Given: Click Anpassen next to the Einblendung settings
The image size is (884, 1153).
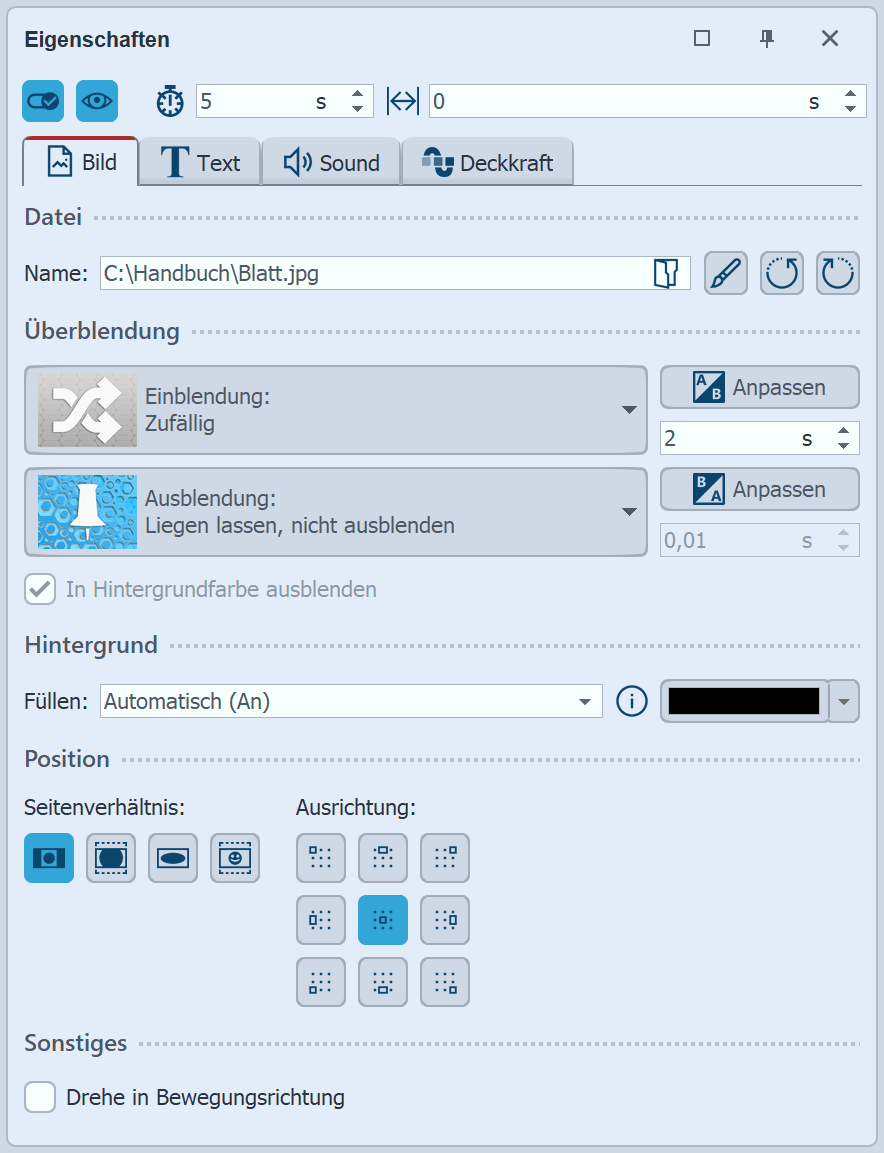Looking at the screenshot, I should pos(759,387).
